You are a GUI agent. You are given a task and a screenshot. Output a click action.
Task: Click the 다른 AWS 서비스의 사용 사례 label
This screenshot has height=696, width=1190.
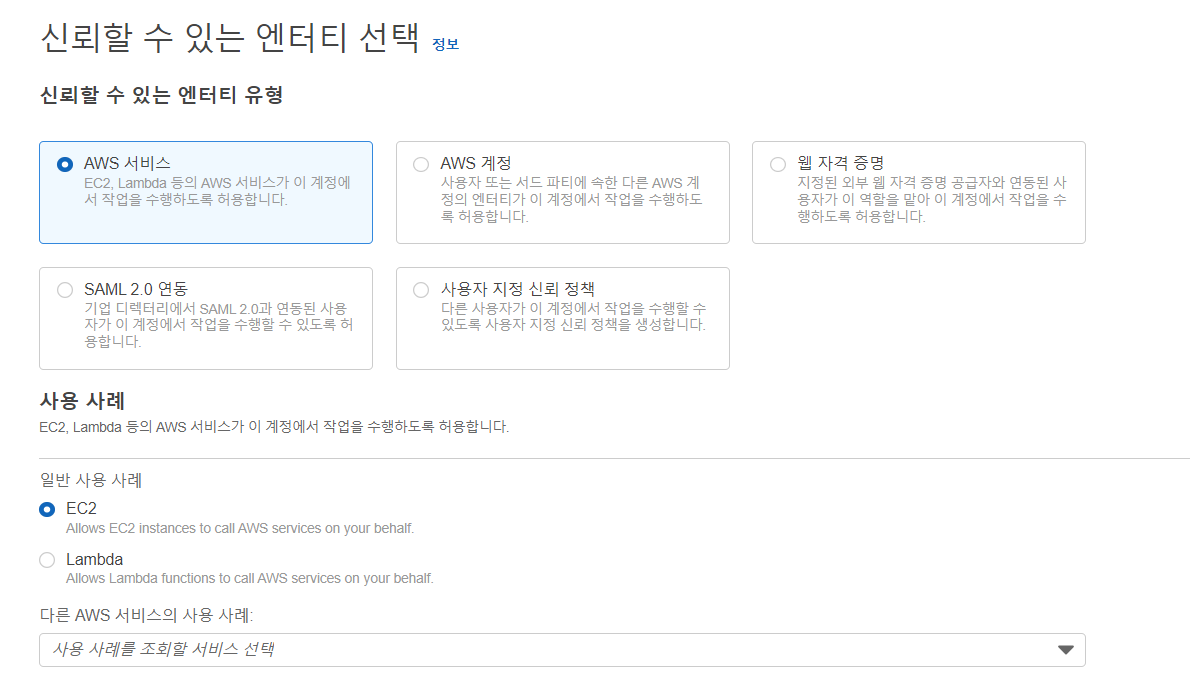pos(146,615)
